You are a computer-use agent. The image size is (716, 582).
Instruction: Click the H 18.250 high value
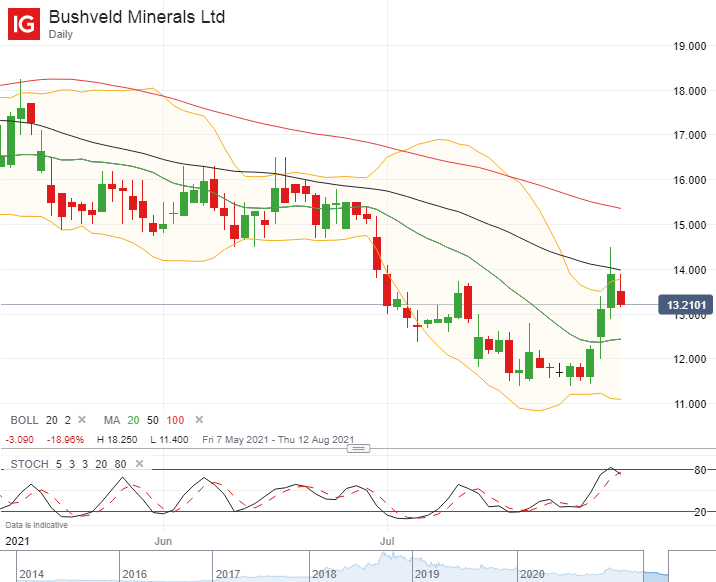(x=117, y=440)
